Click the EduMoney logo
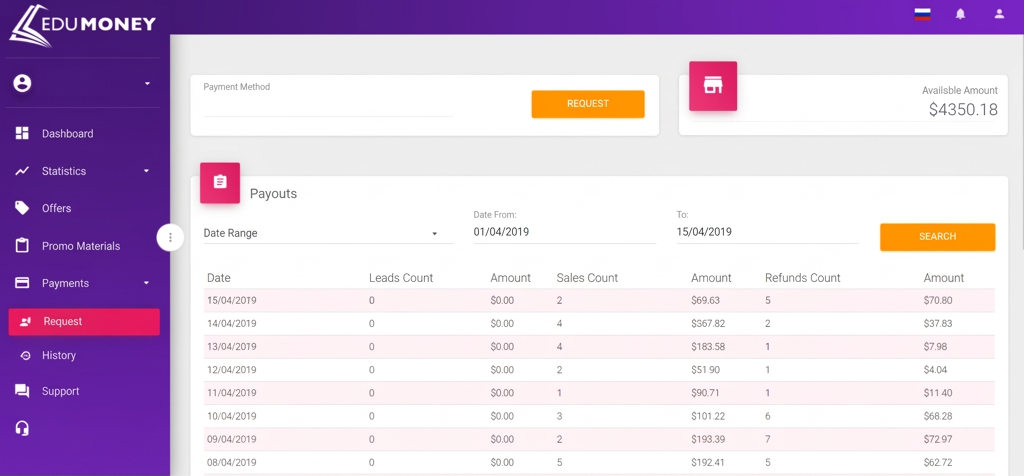This screenshot has width=1024, height=476. click(82, 25)
